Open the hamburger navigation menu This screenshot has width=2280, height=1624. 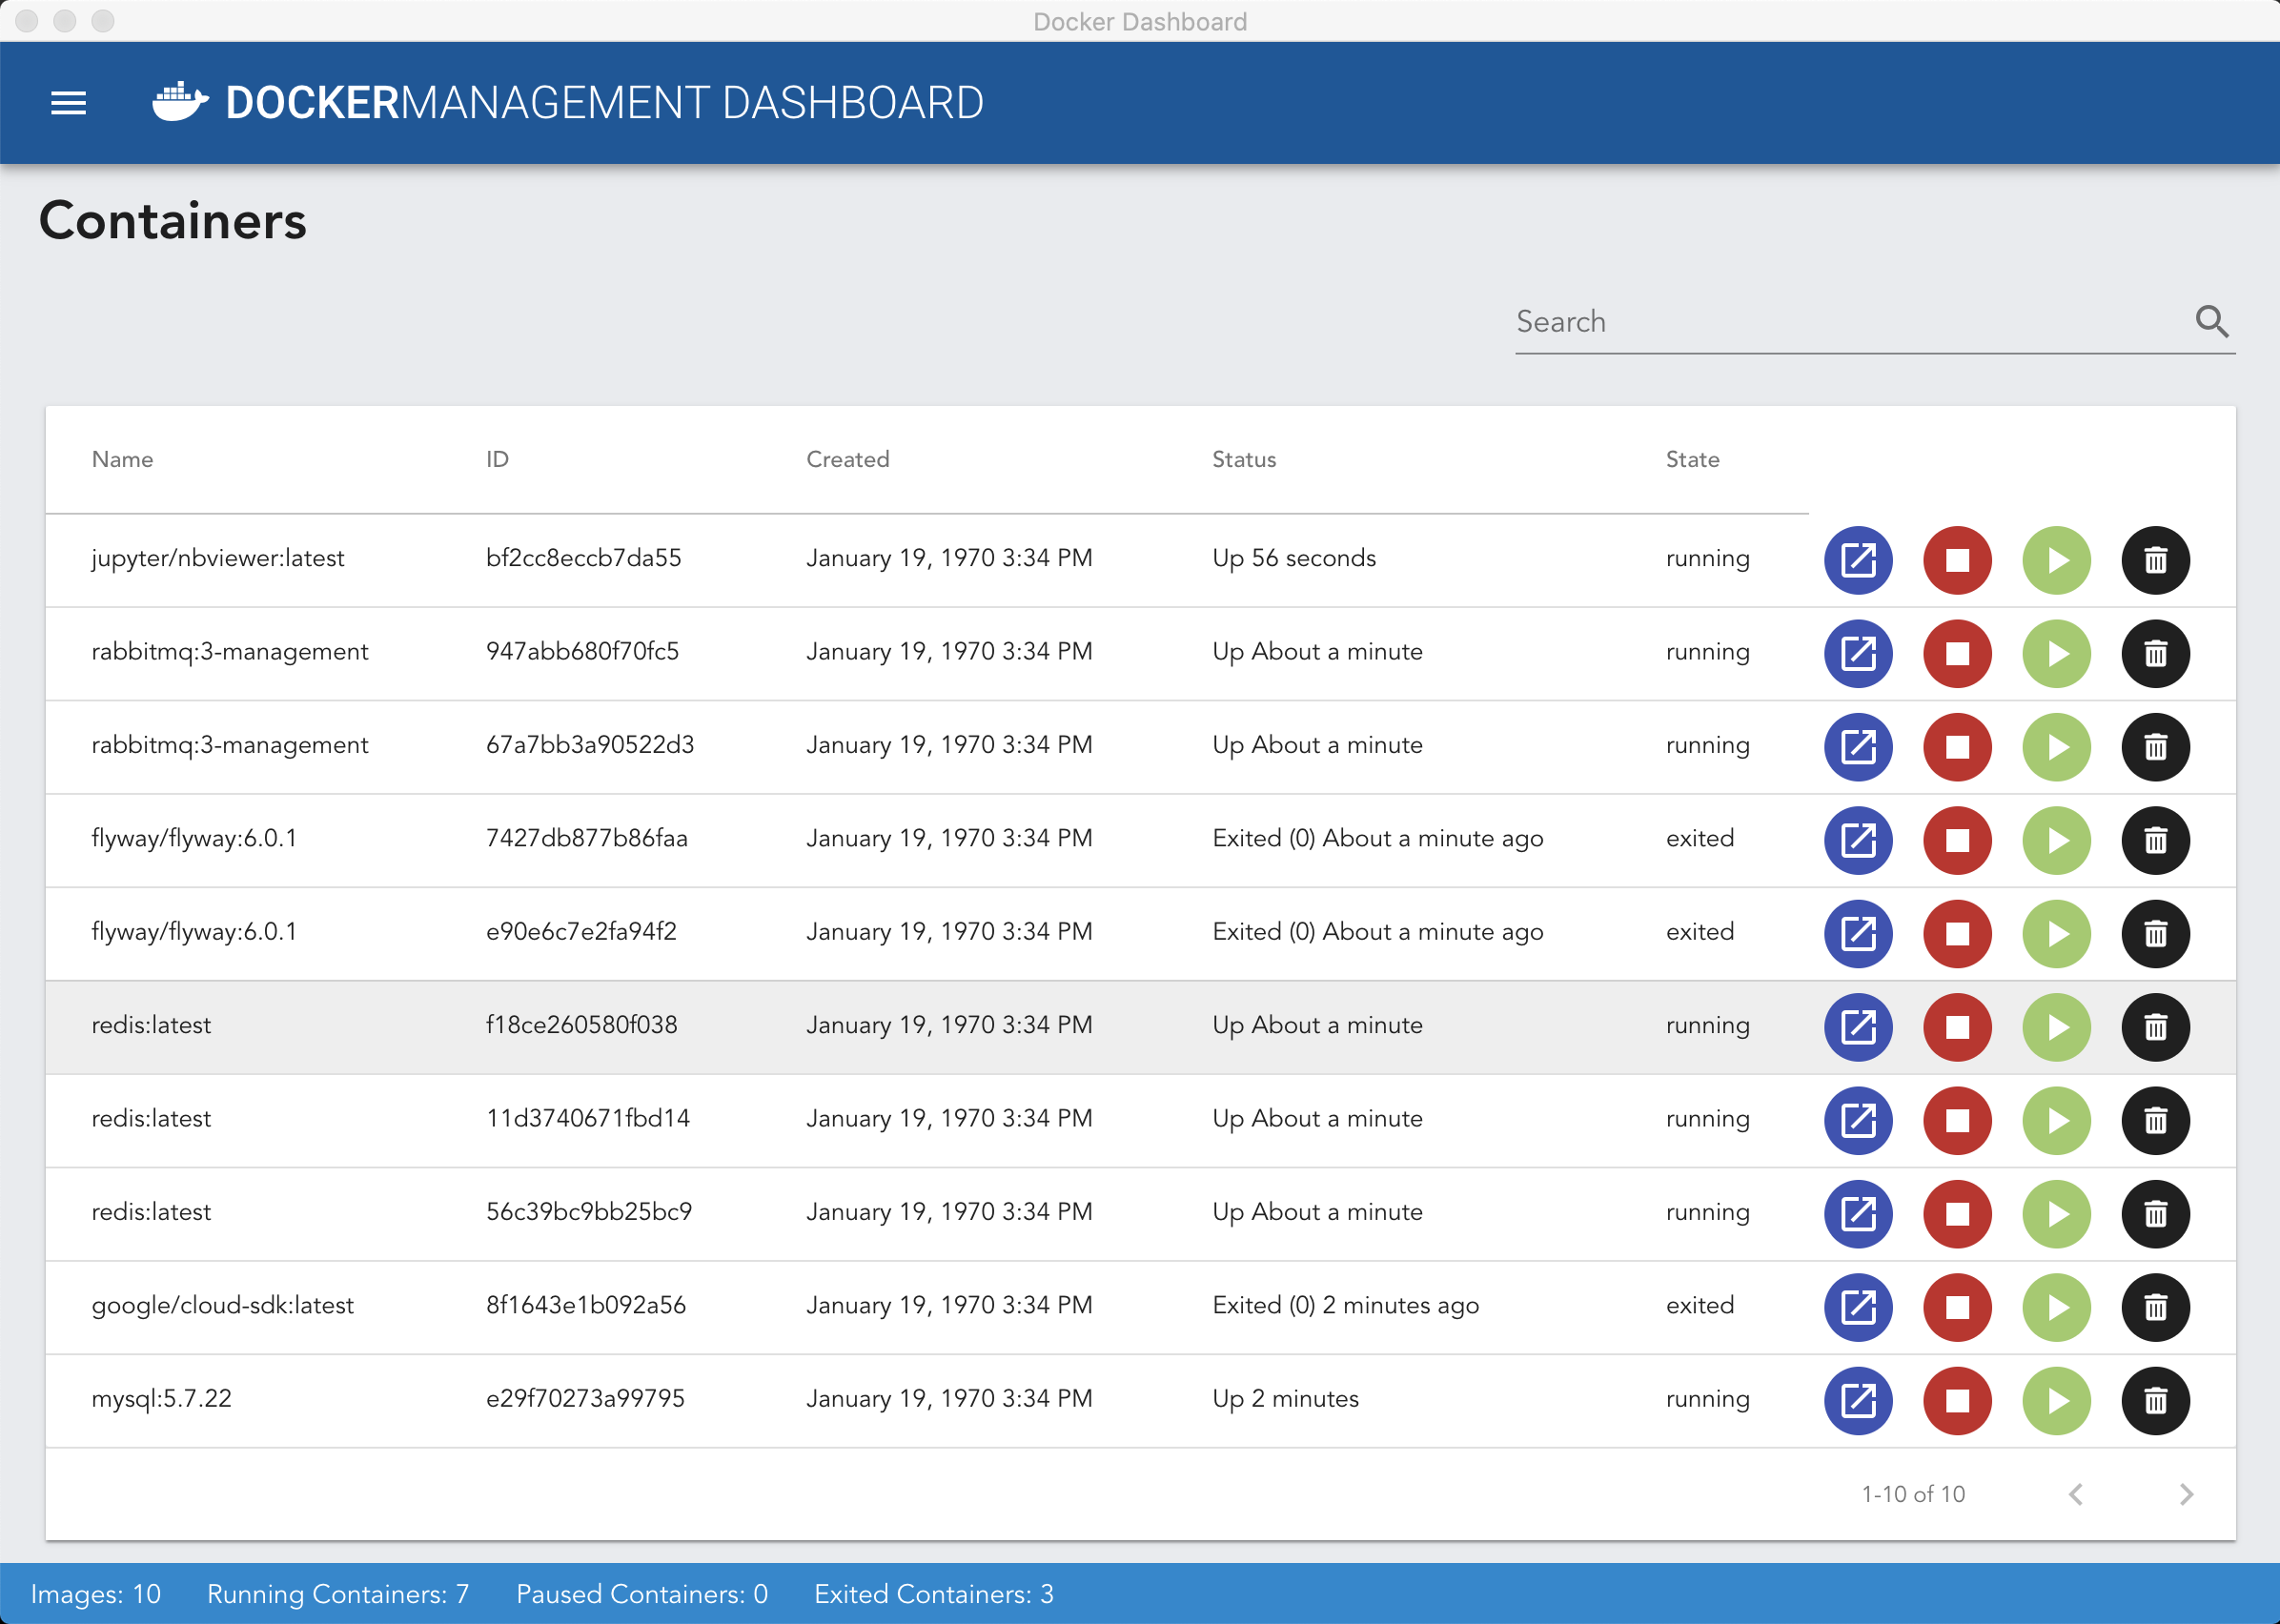(68, 103)
